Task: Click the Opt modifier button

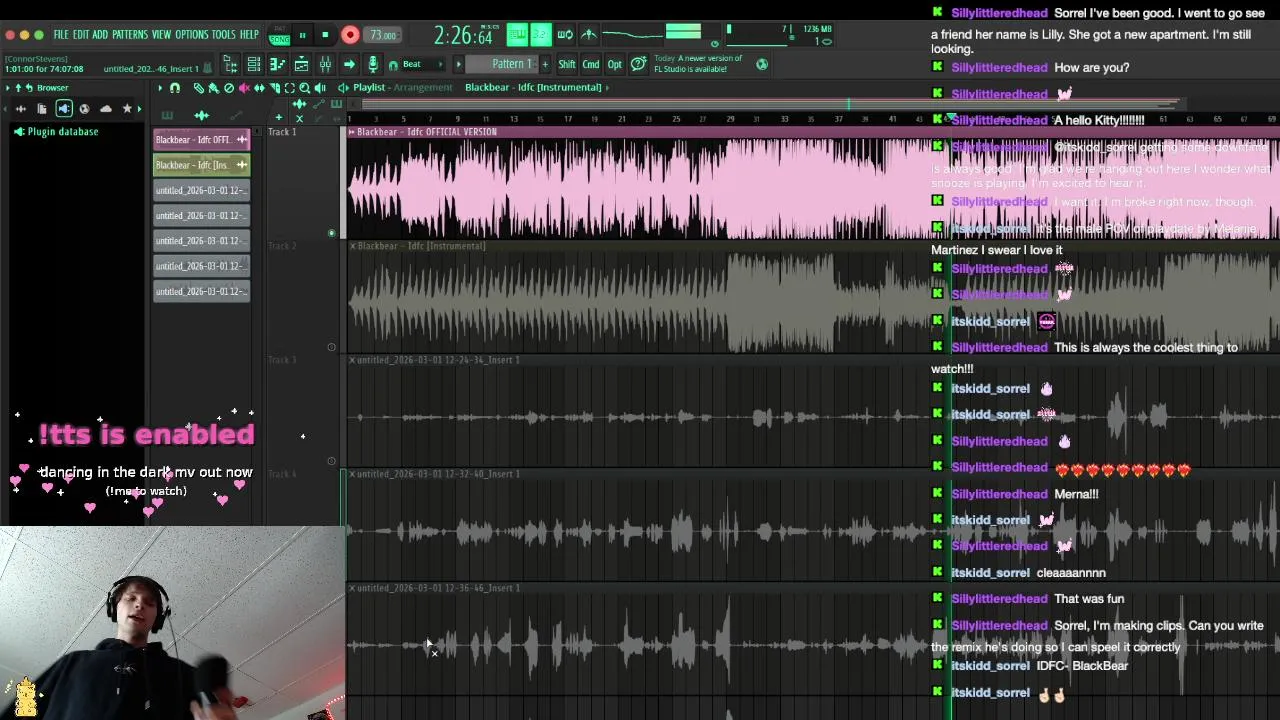Action: tap(614, 64)
